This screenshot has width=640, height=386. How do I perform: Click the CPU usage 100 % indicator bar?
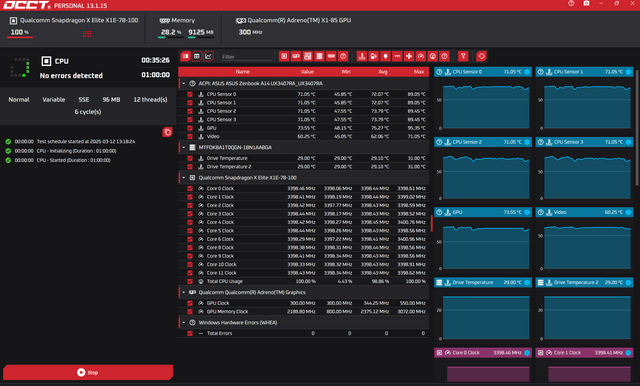20,38
